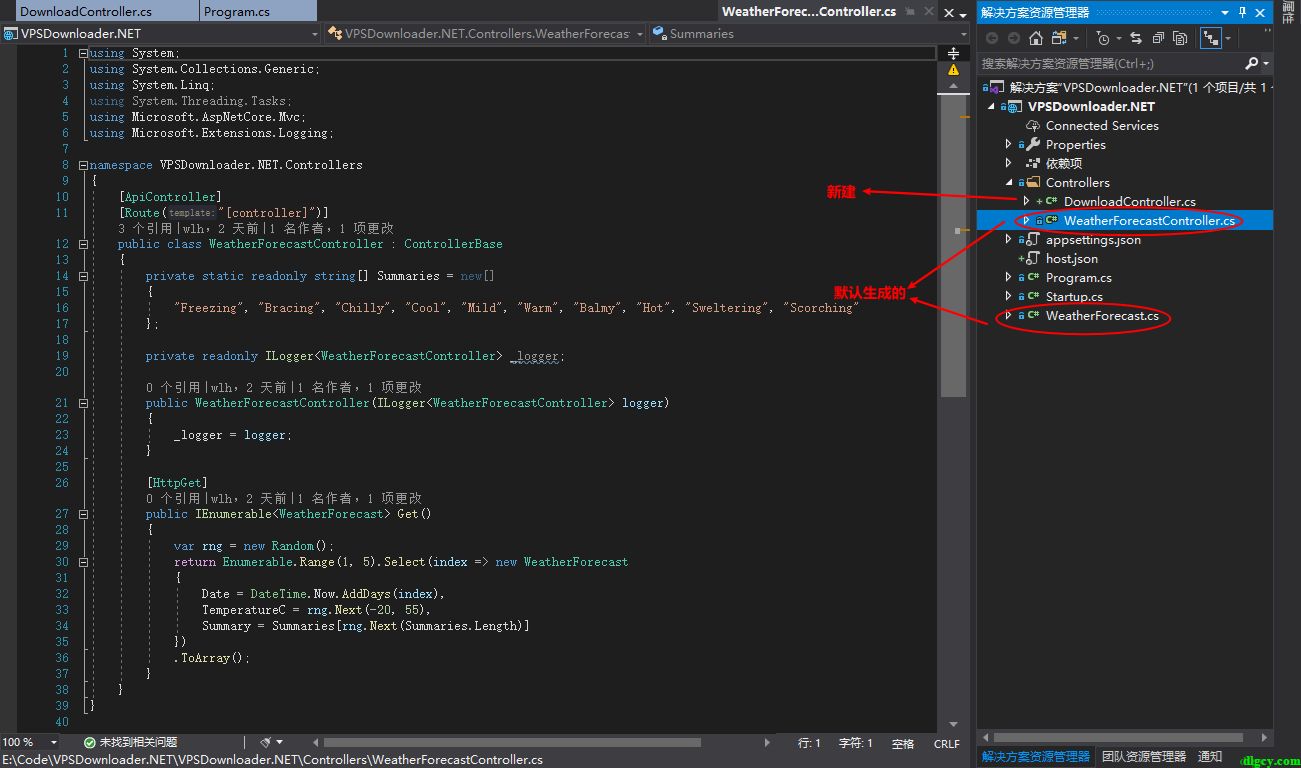
Task: Toggle the highlighted tree-view toolbar button
Action: tap(1211, 38)
